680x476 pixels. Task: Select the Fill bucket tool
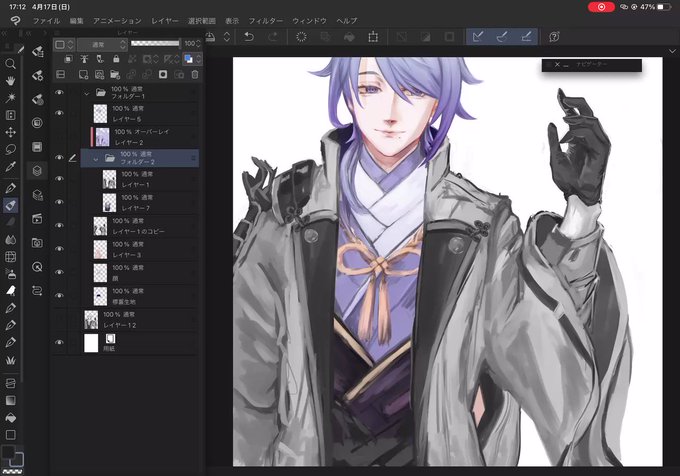[10, 417]
